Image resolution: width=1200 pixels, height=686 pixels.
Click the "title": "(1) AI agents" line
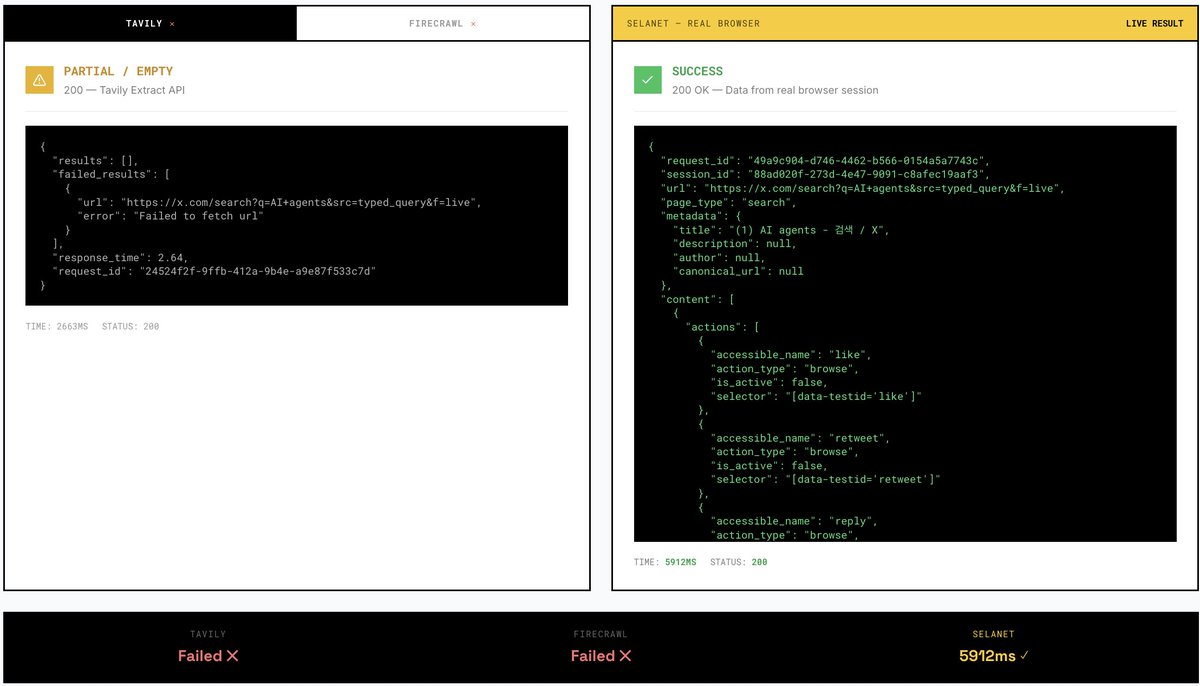click(x=781, y=230)
